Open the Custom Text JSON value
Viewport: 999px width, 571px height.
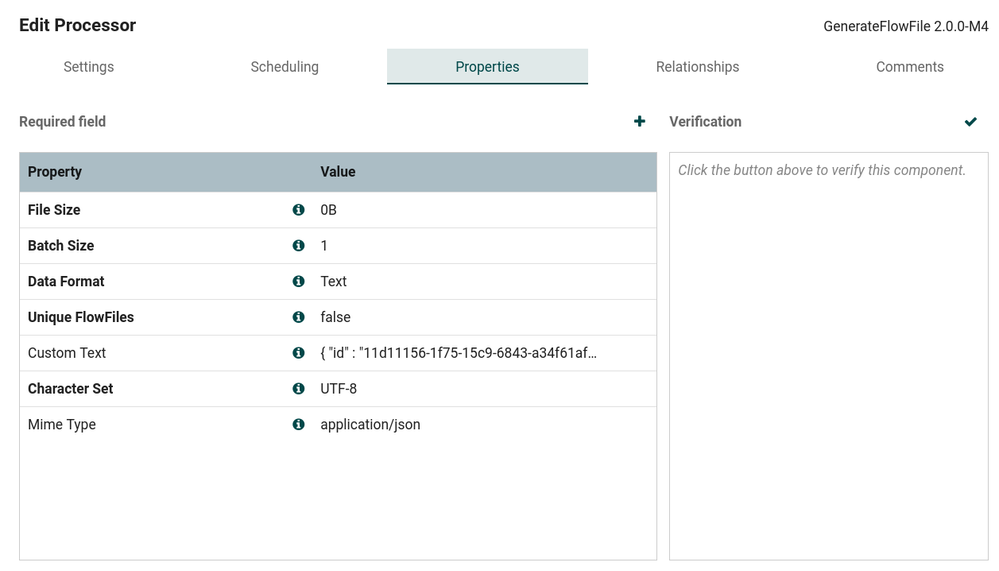pyautogui.click(x=458, y=353)
